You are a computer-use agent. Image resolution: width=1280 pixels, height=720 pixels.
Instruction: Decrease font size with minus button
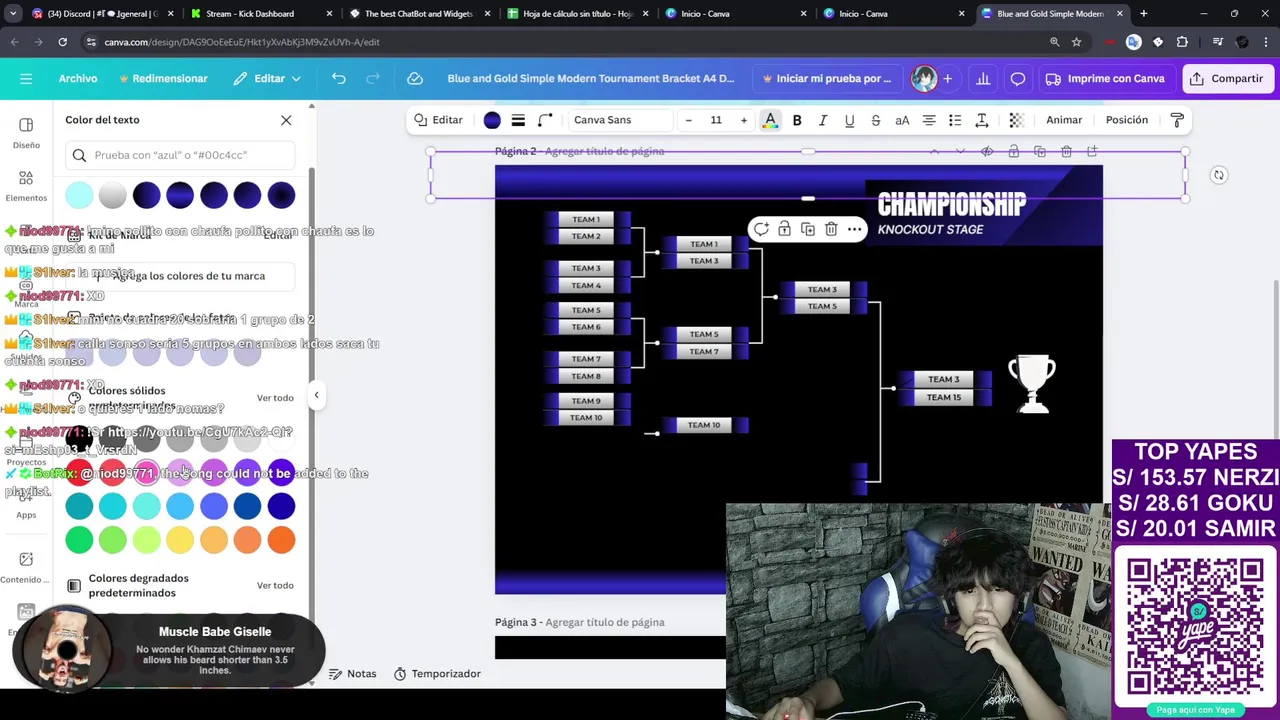688,120
